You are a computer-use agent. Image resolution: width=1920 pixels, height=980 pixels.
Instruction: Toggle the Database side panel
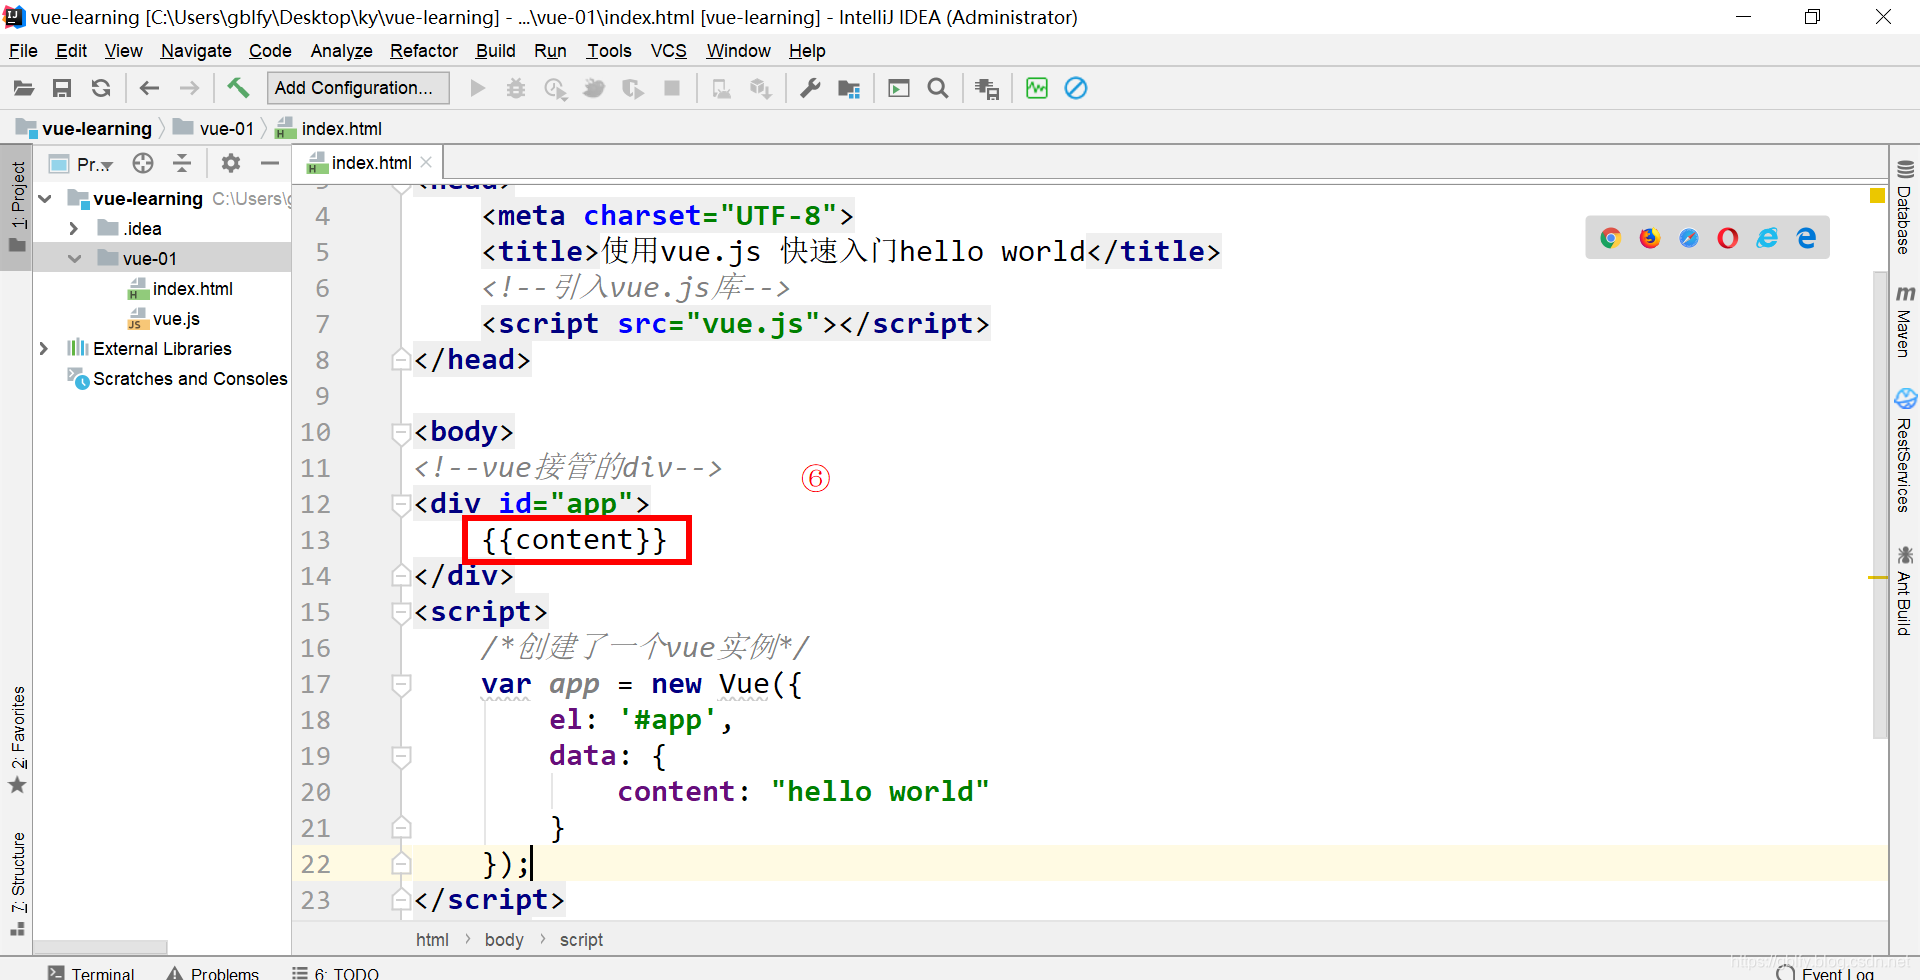(1905, 207)
